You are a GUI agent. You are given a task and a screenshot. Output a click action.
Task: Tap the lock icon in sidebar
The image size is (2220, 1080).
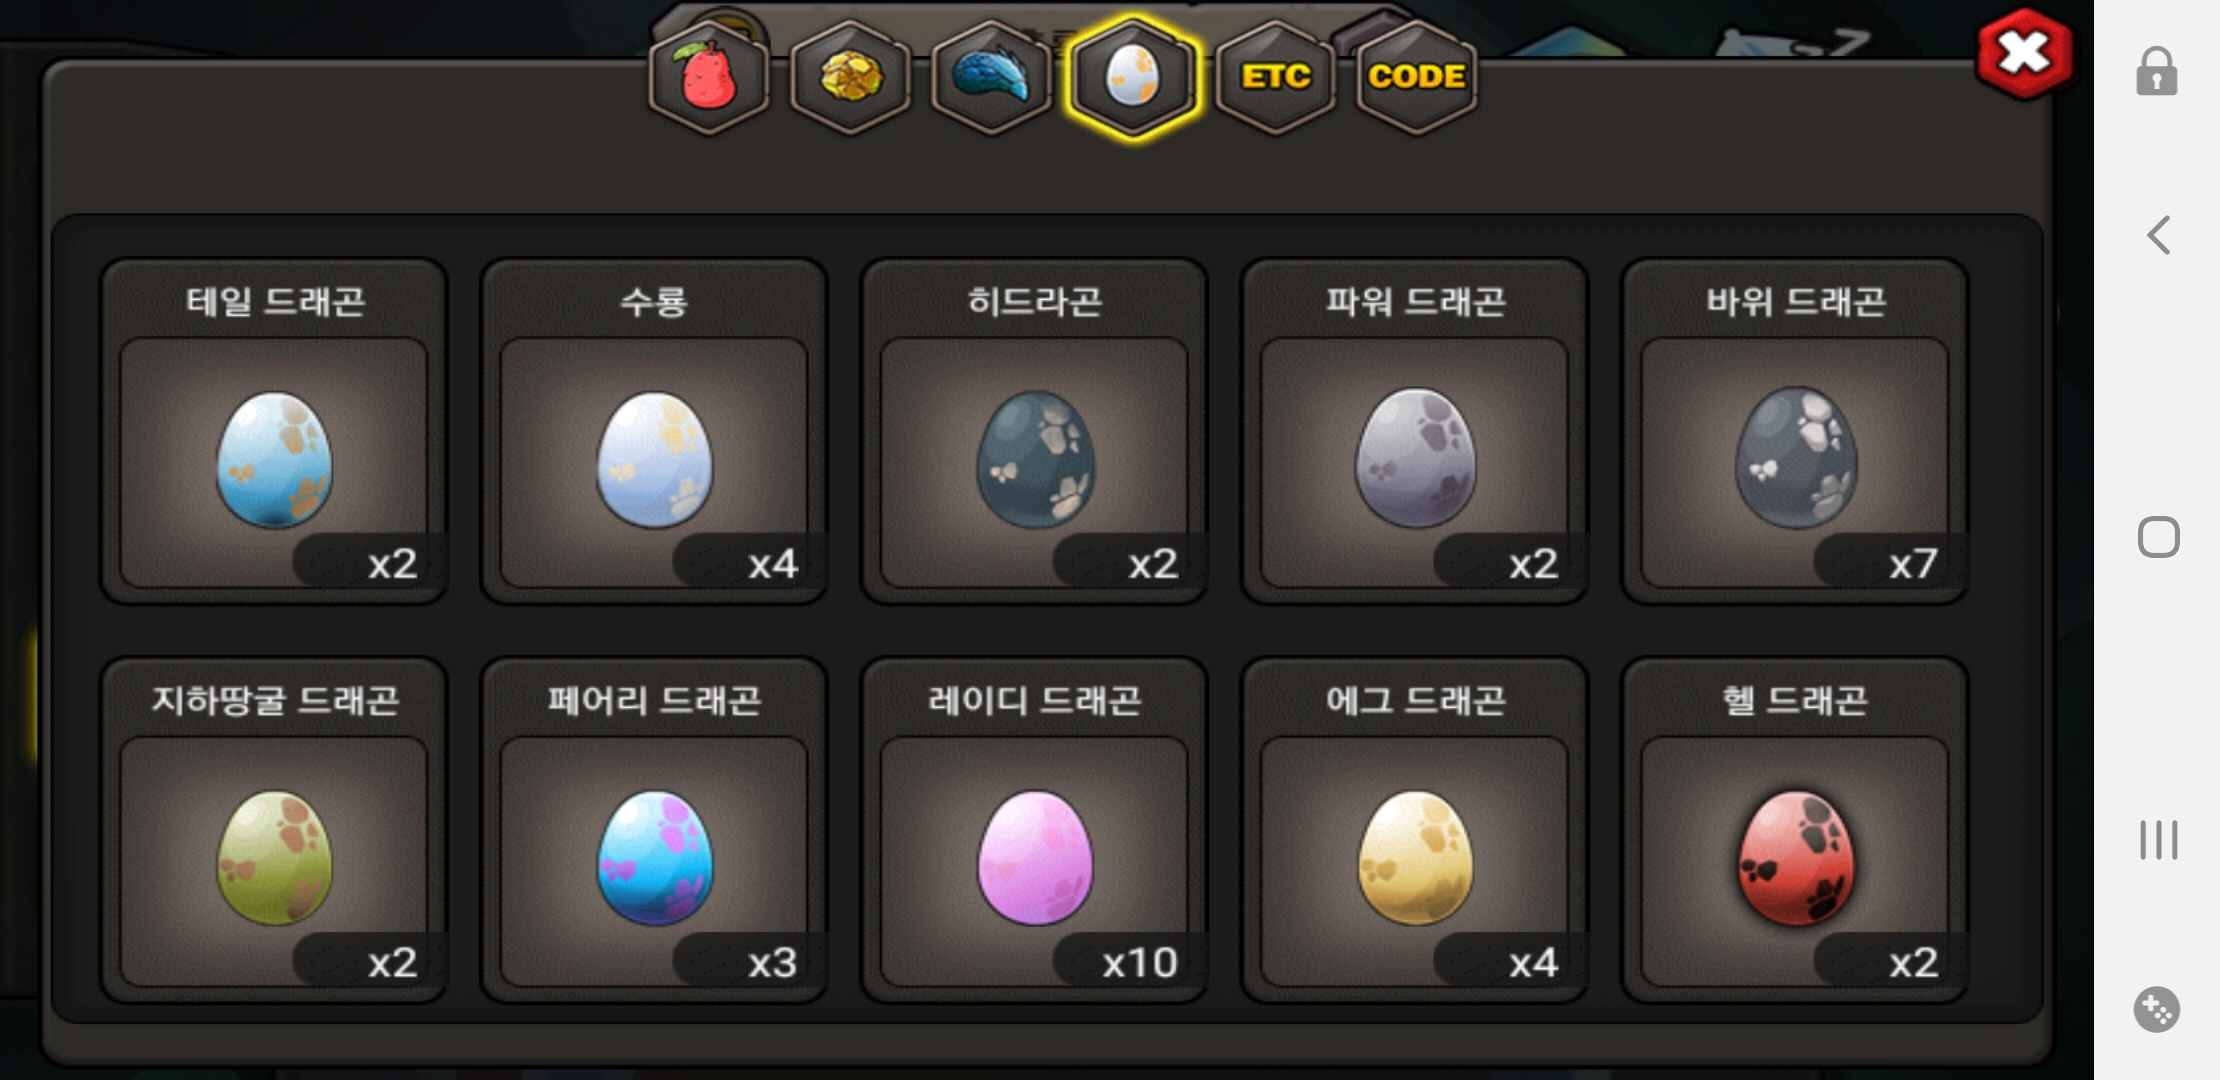point(2157,71)
